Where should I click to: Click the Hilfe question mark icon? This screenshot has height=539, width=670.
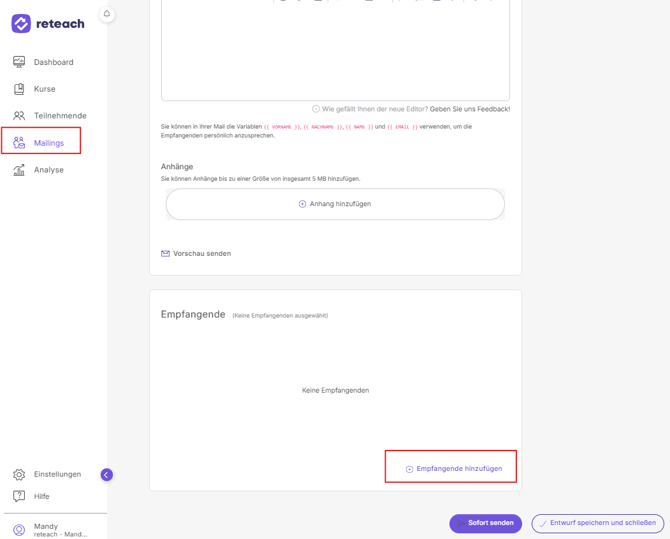tap(19, 496)
